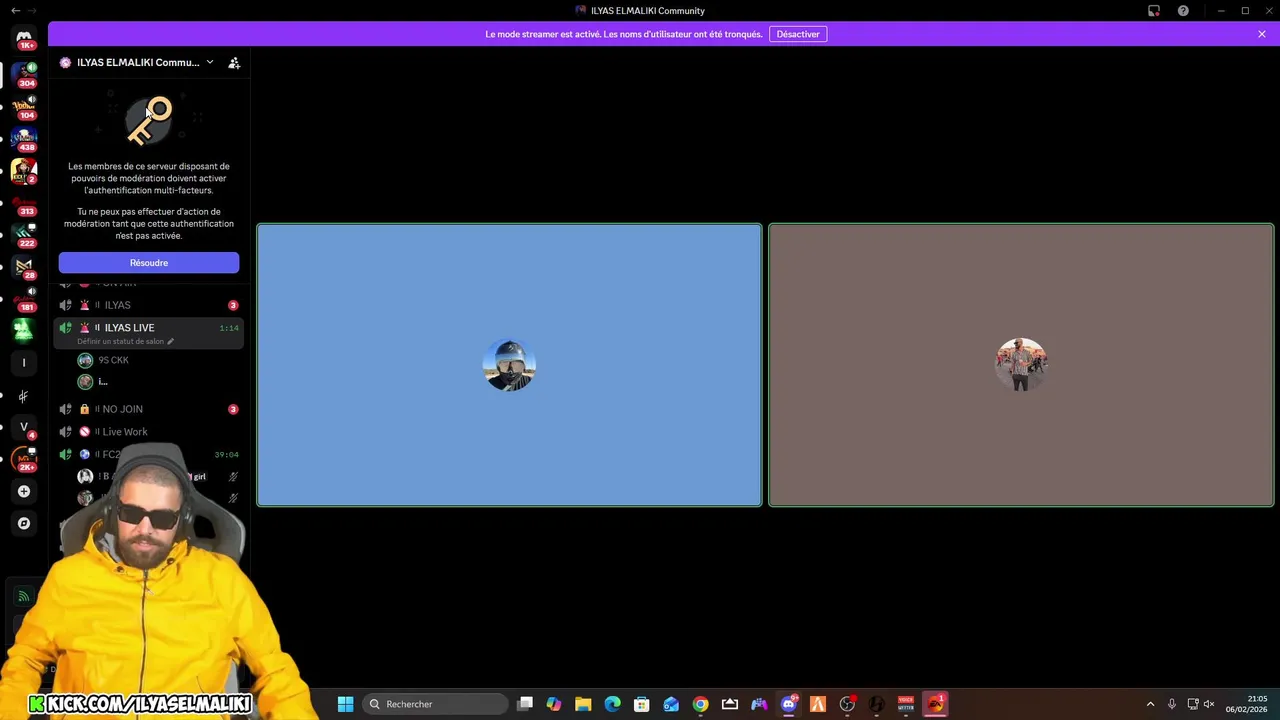Click avatar in the blue participant tile
The height and width of the screenshot is (720, 1280).
(x=509, y=365)
